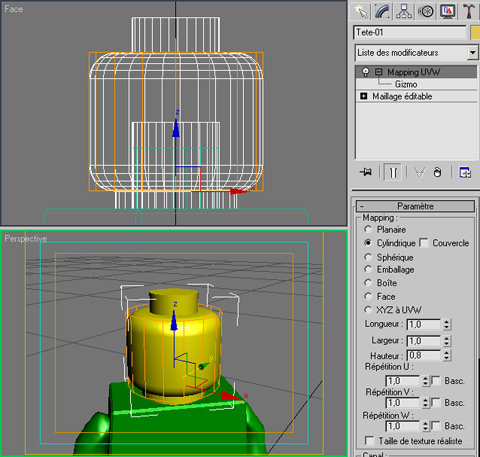Image resolution: width=480 pixels, height=457 pixels.
Task: Open the Modify command panel tab
Action: tap(382, 12)
